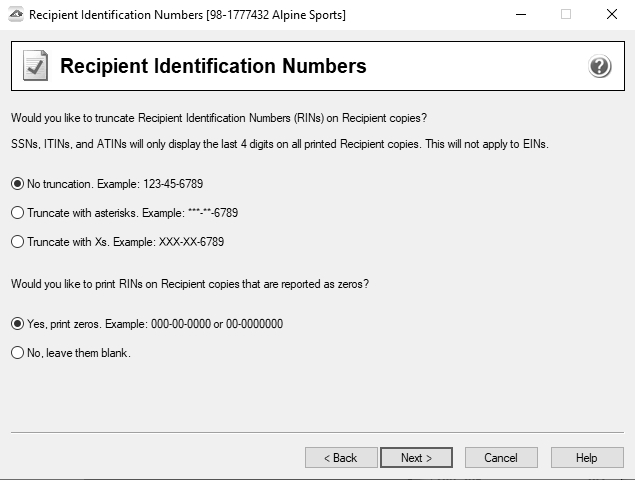This screenshot has height=480, width=635.
Task: Click the application icon in title bar
Action: pyautogui.click(x=14, y=14)
